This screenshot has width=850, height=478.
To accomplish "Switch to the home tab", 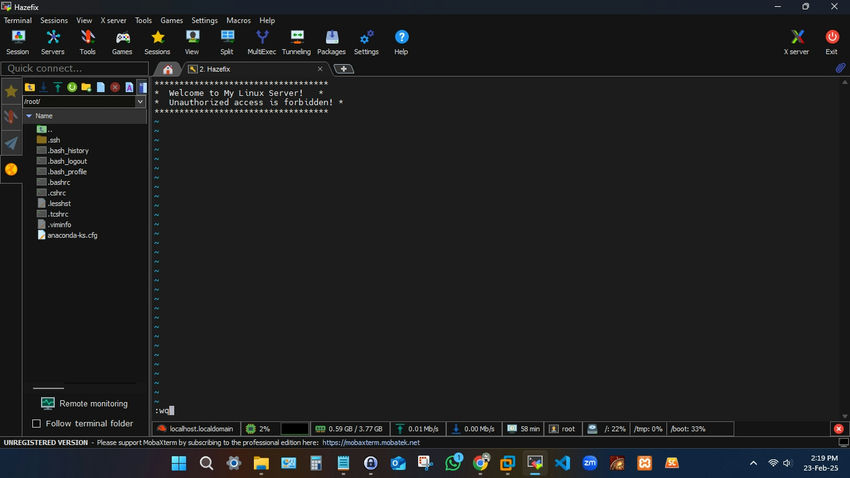I will pos(168,69).
